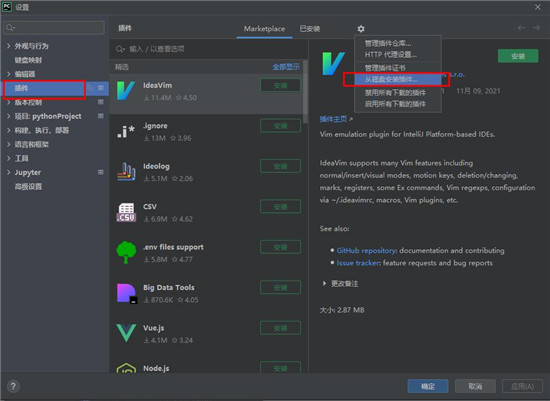This screenshot has width=550, height=401.
Task: Open the help question mark button
Action: [x=13, y=386]
